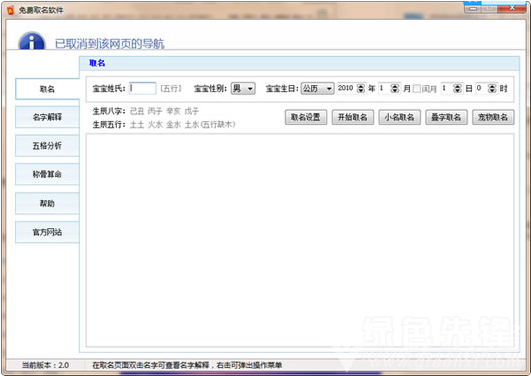Image resolution: width=531 pixels, height=376 pixels.
Task: Click the 宠物取名 button
Action: pos(493,118)
